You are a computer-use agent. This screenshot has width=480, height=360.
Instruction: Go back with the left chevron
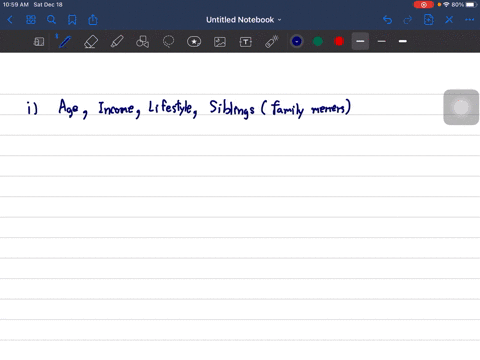(10, 20)
